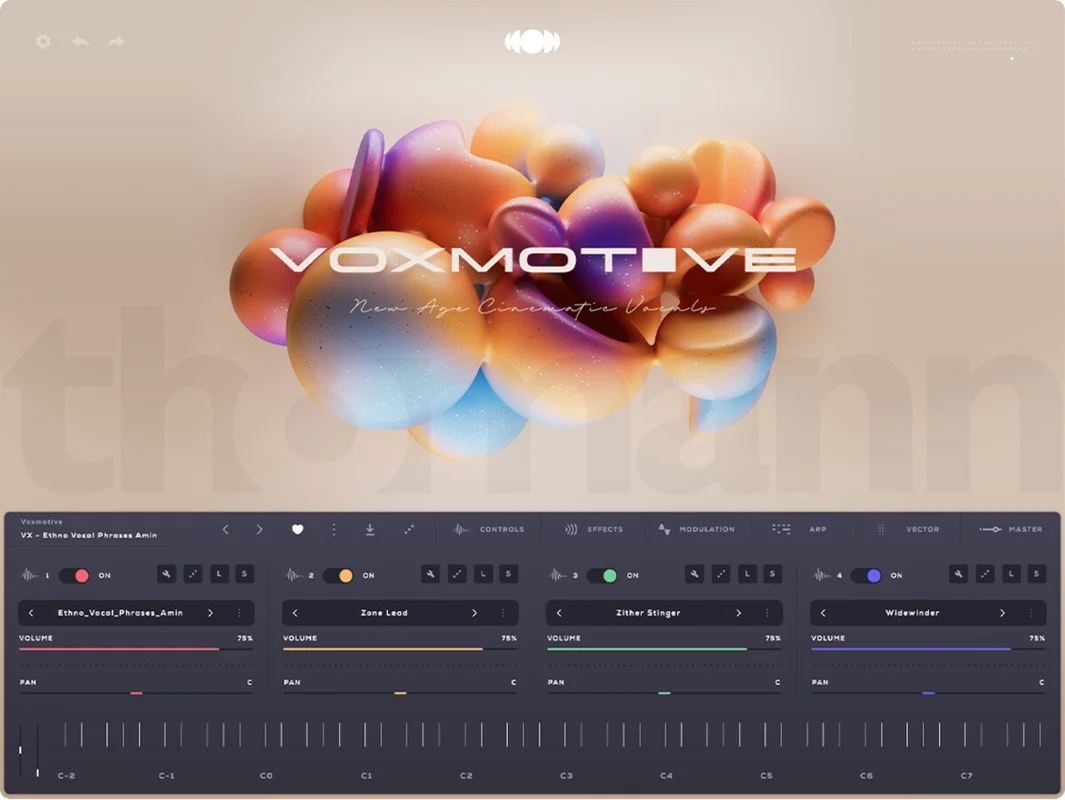Solo layer 2 with S button
Viewport: 1065px width, 800px height.
point(508,575)
